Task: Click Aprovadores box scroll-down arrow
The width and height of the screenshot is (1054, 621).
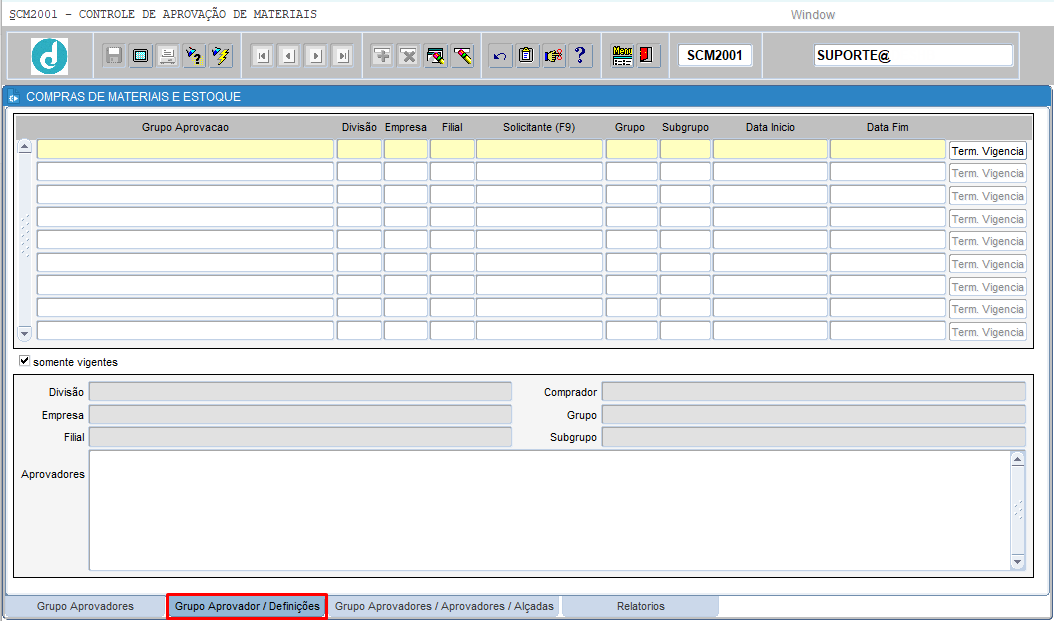Action: (1017, 561)
